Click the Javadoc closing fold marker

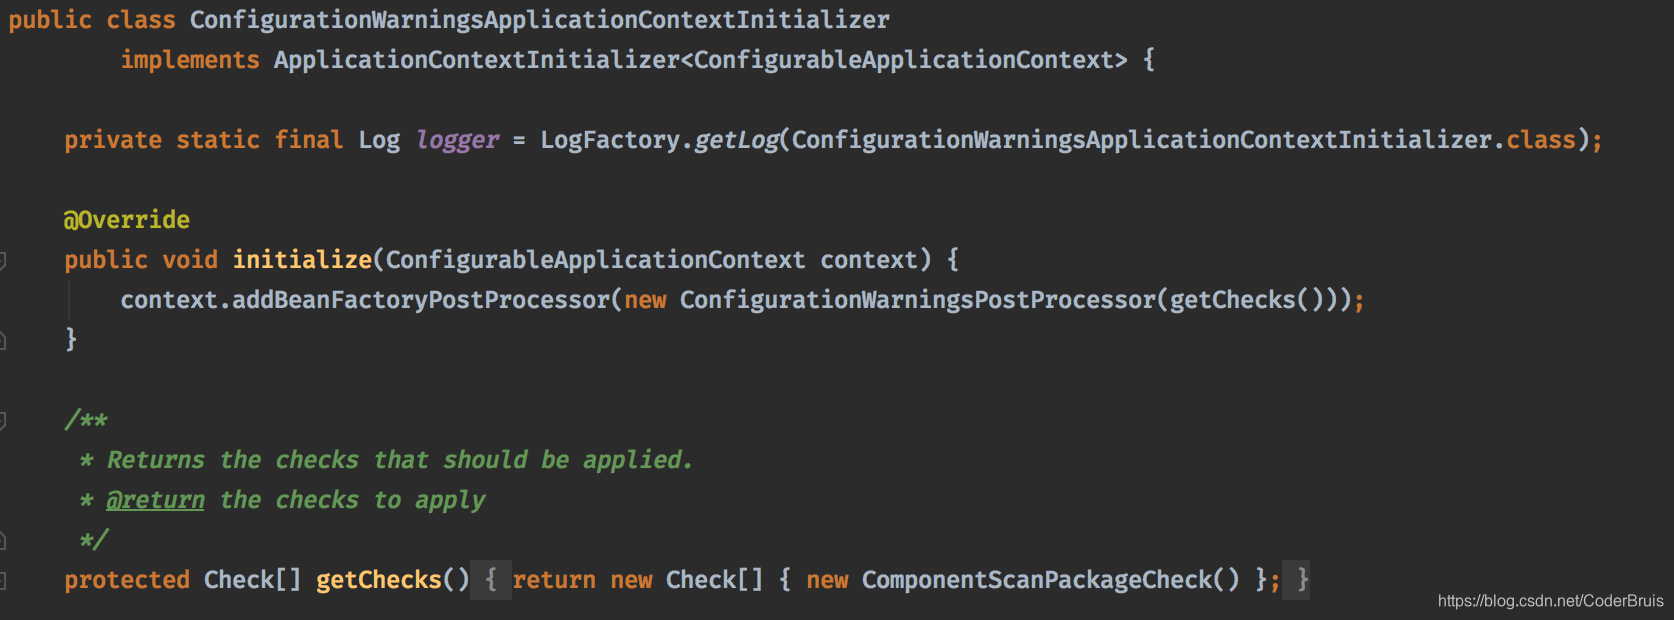tap(3, 540)
